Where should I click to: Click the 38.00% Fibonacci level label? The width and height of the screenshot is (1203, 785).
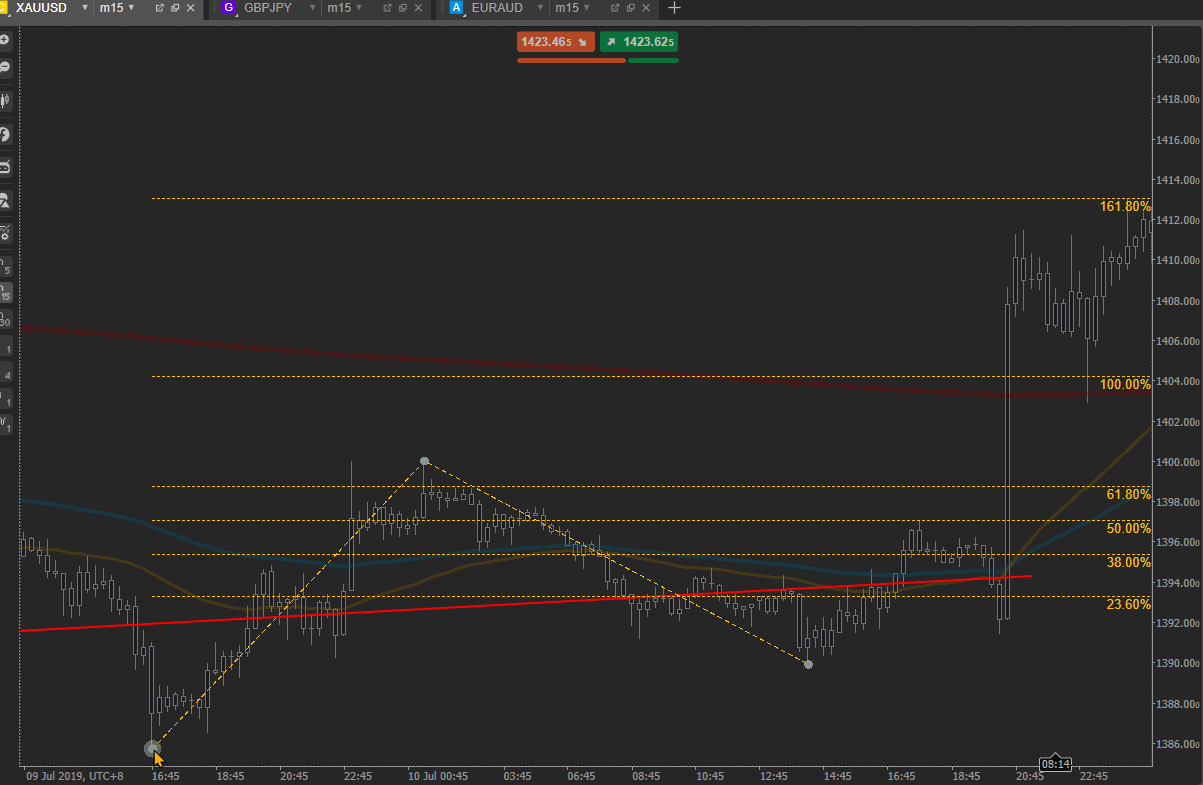point(1129,562)
